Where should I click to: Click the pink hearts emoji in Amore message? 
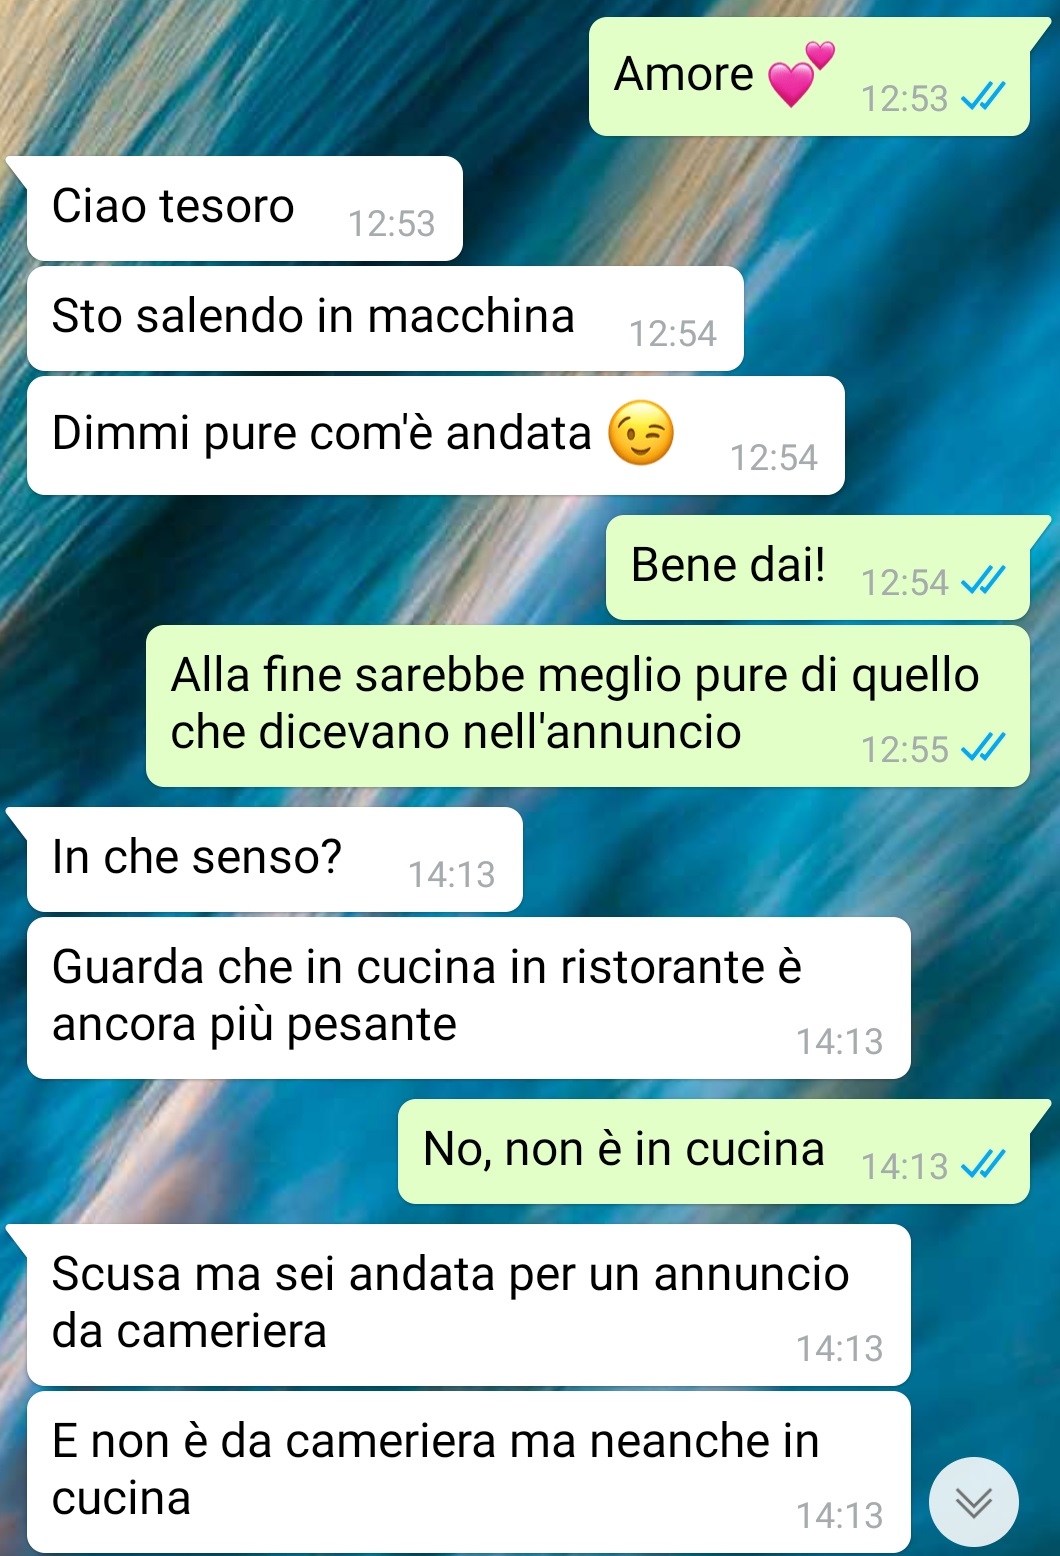[801, 74]
